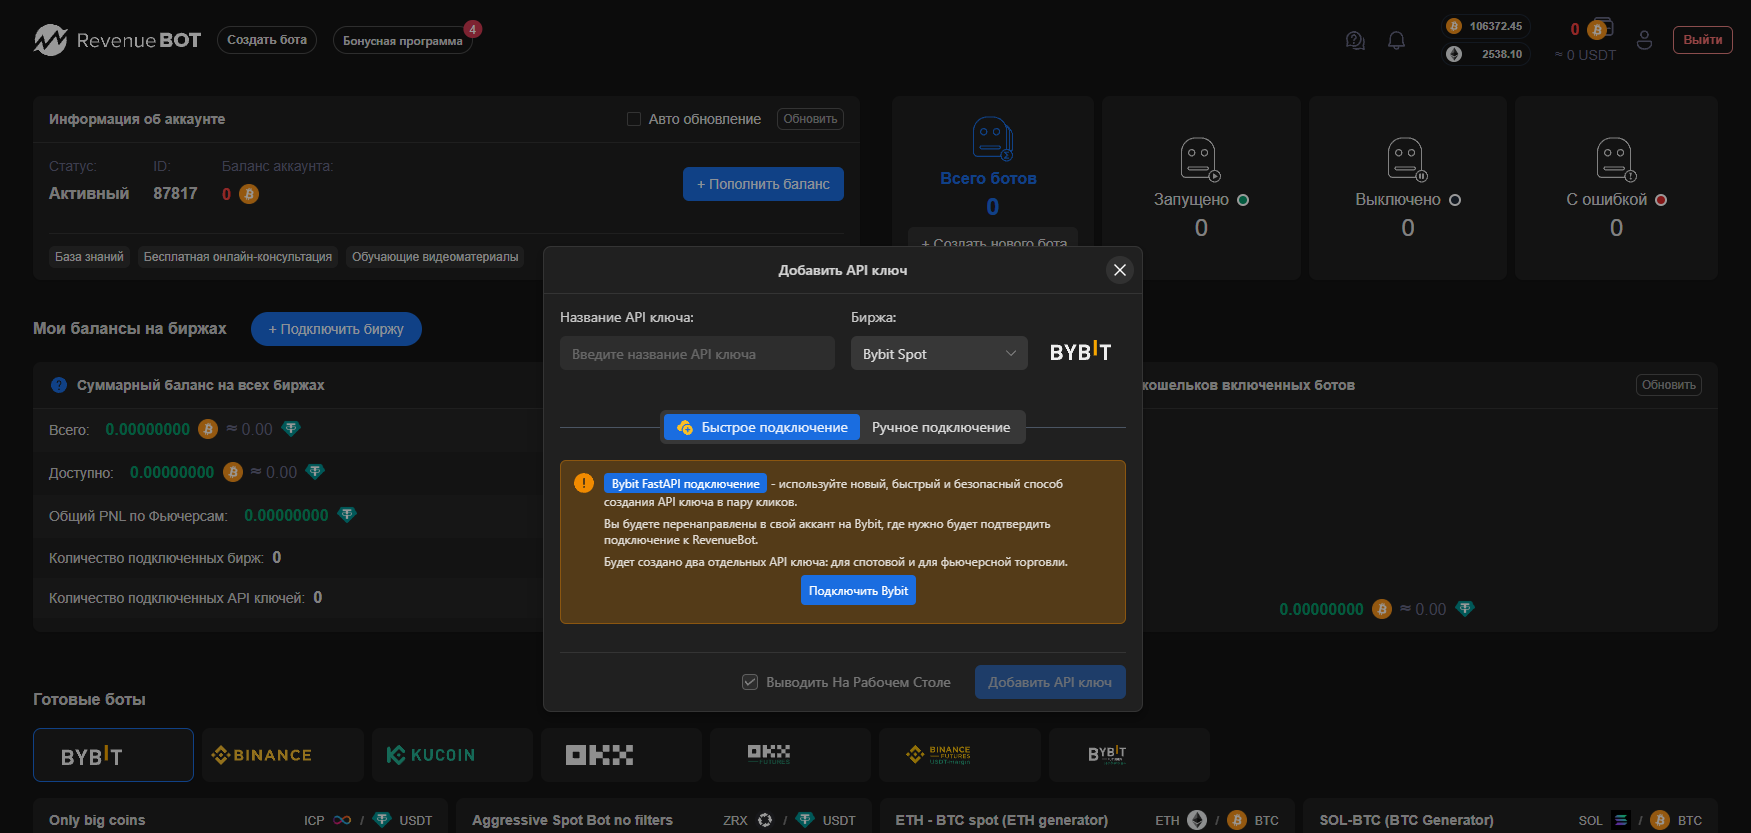This screenshot has width=1751, height=833.
Task: Click the Всего ботов robot icon
Action: point(992,138)
